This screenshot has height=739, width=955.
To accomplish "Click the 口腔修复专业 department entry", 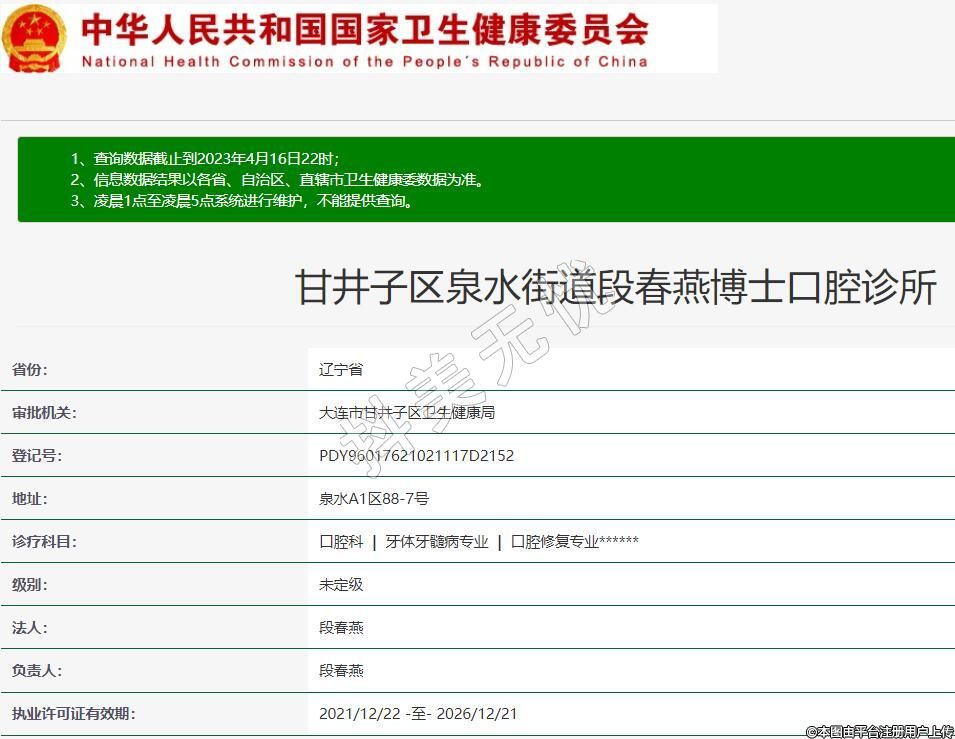I will 555,542.
